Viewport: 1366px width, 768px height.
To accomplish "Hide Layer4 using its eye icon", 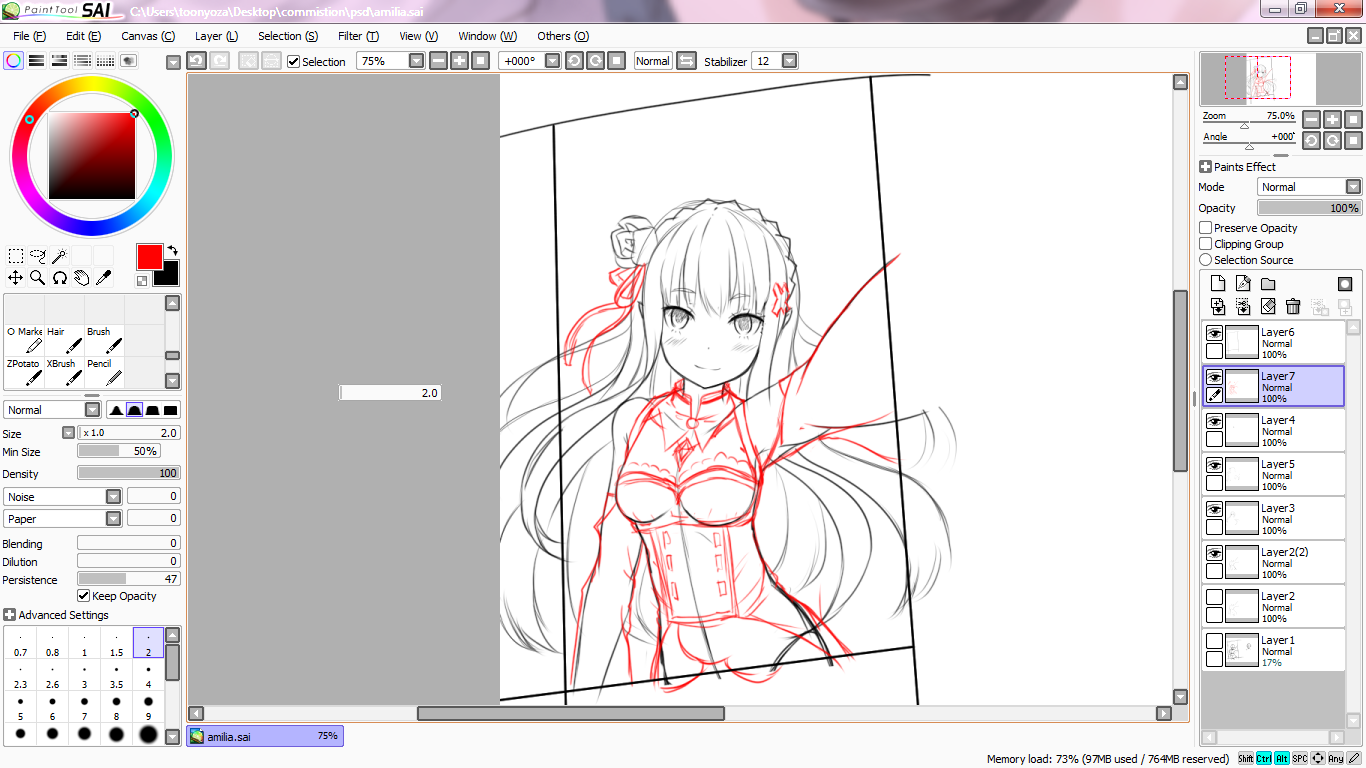I will (1214, 421).
